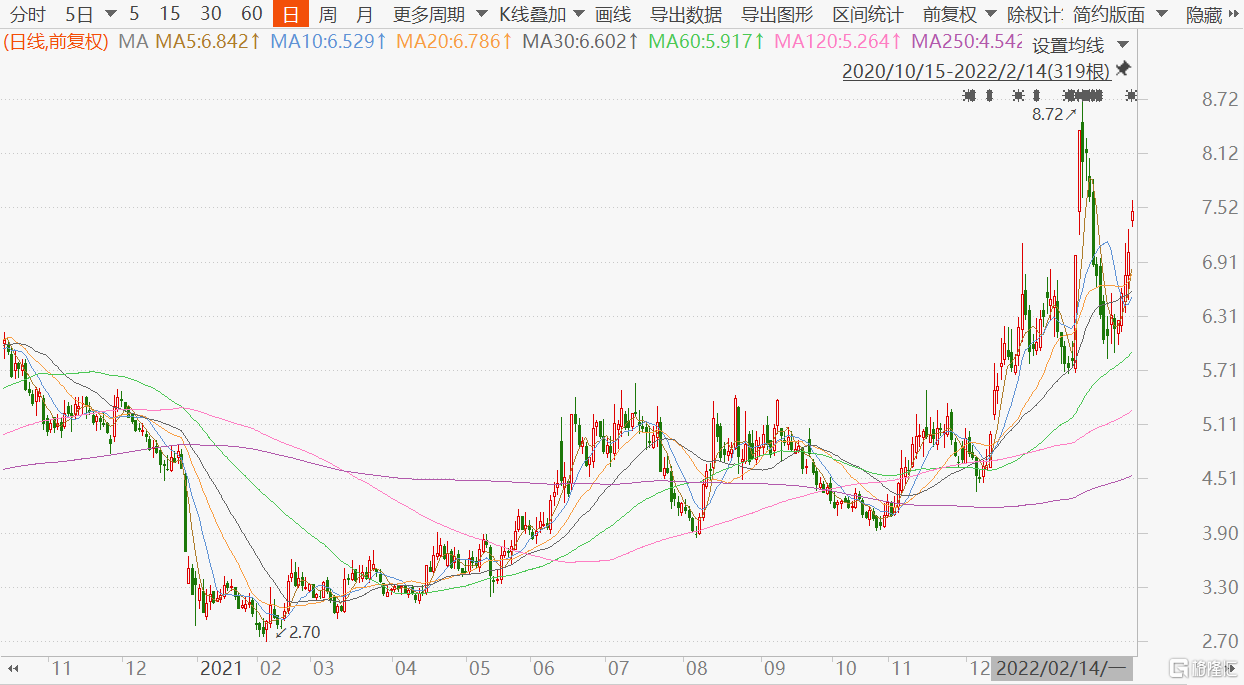Click the rightmost event marker near 8.72
The image size is (1244, 685).
coord(1131,96)
